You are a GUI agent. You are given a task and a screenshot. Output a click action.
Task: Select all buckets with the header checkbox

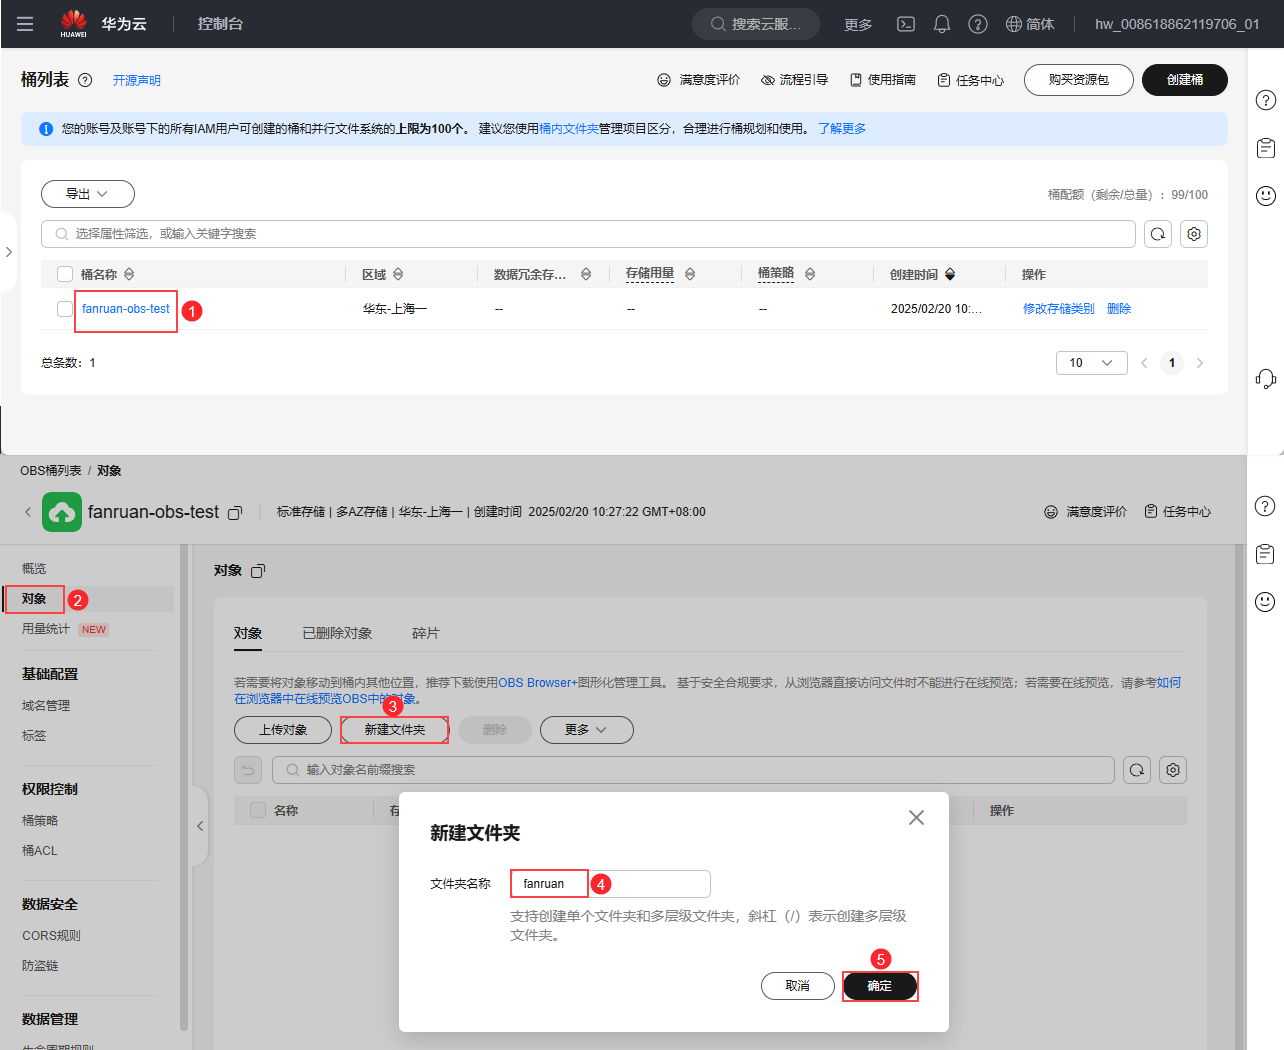[65, 273]
